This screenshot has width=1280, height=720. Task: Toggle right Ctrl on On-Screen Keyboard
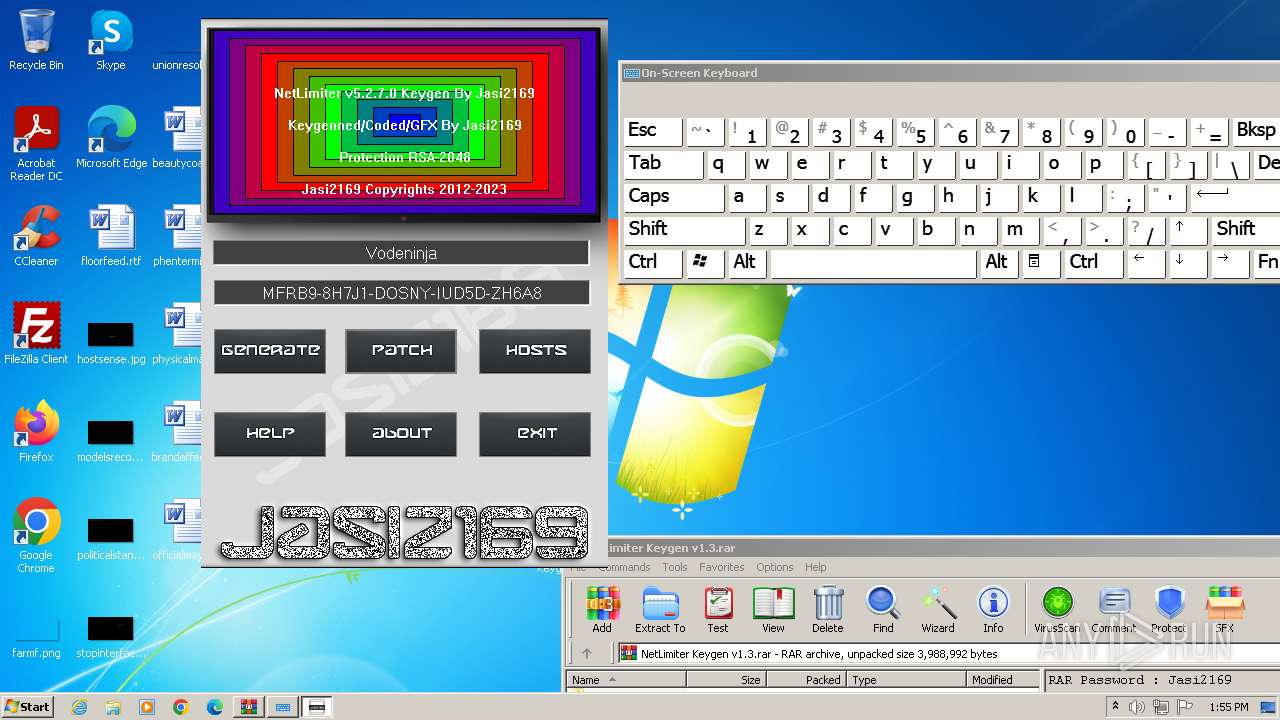tap(1093, 263)
